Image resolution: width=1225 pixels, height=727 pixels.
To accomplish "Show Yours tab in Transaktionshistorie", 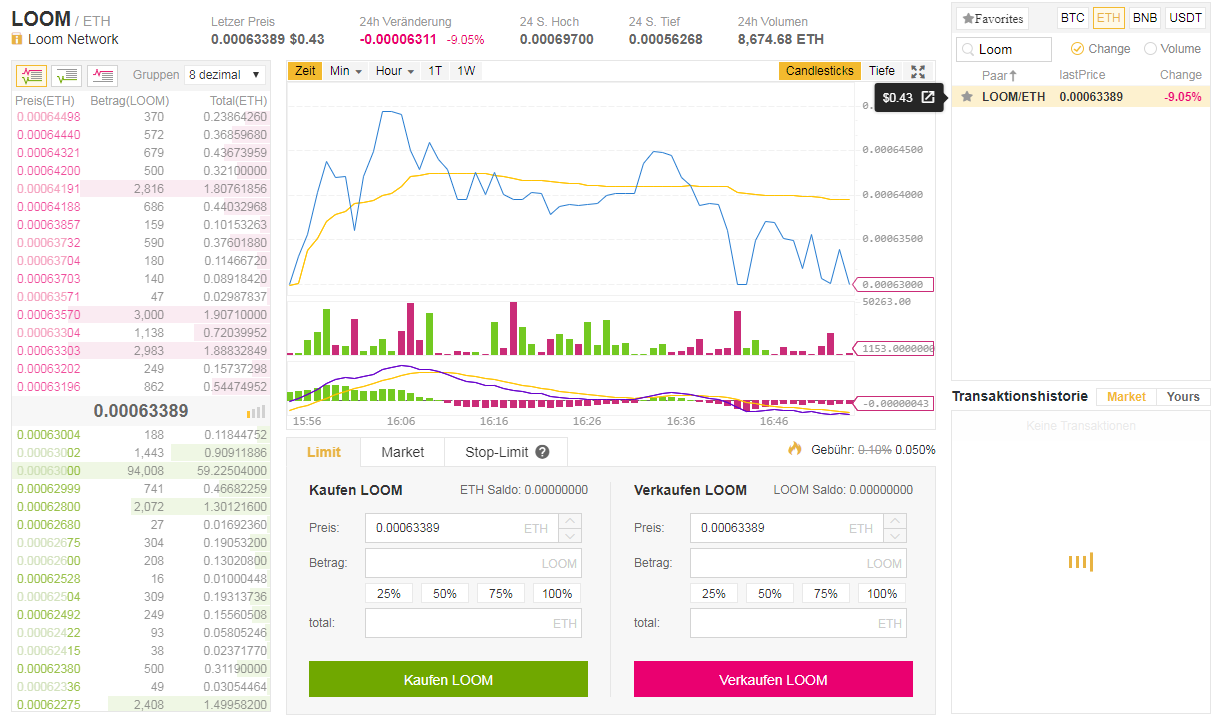I will coord(1183,397).
